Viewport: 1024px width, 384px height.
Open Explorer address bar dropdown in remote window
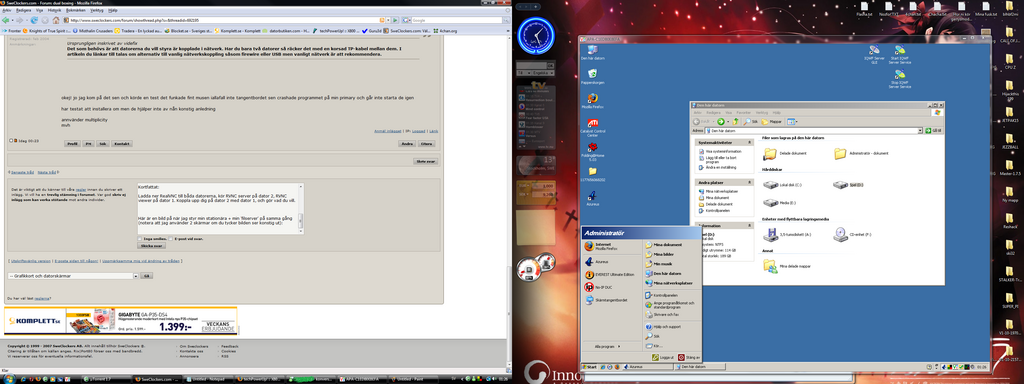[x=920, y=131]
